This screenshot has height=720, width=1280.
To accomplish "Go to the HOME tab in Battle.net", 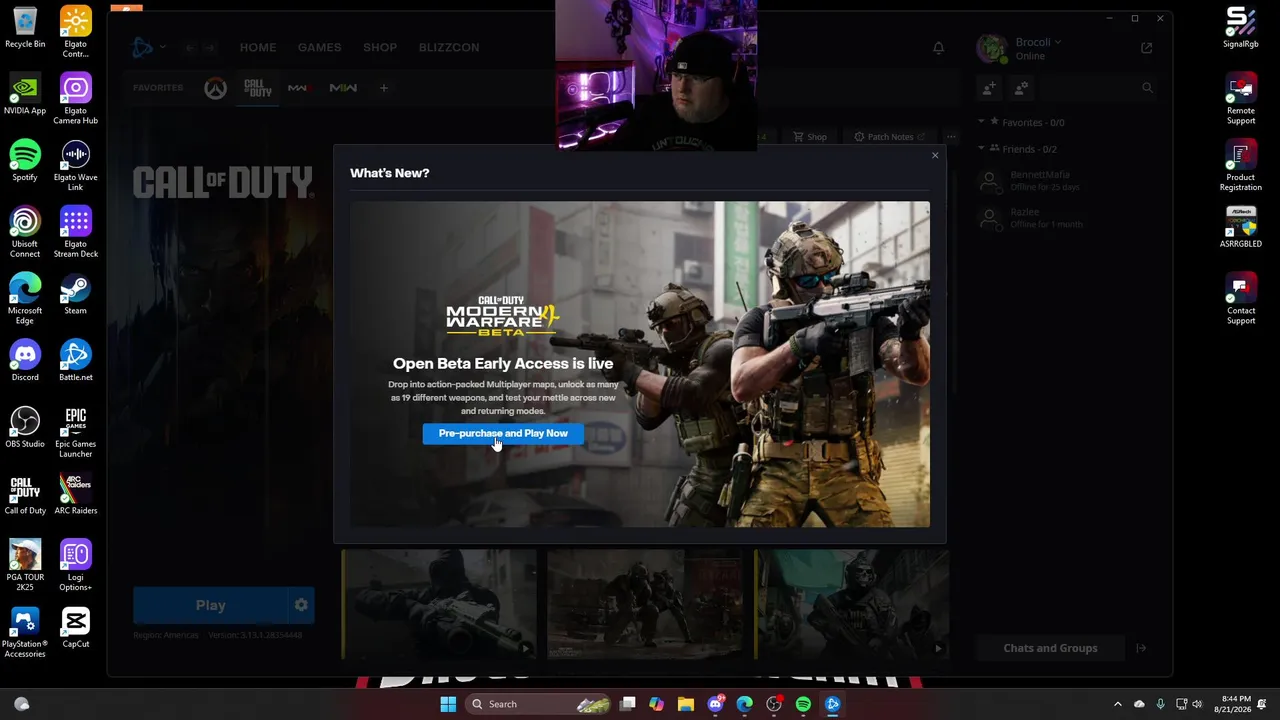I will tap(258, 47).
